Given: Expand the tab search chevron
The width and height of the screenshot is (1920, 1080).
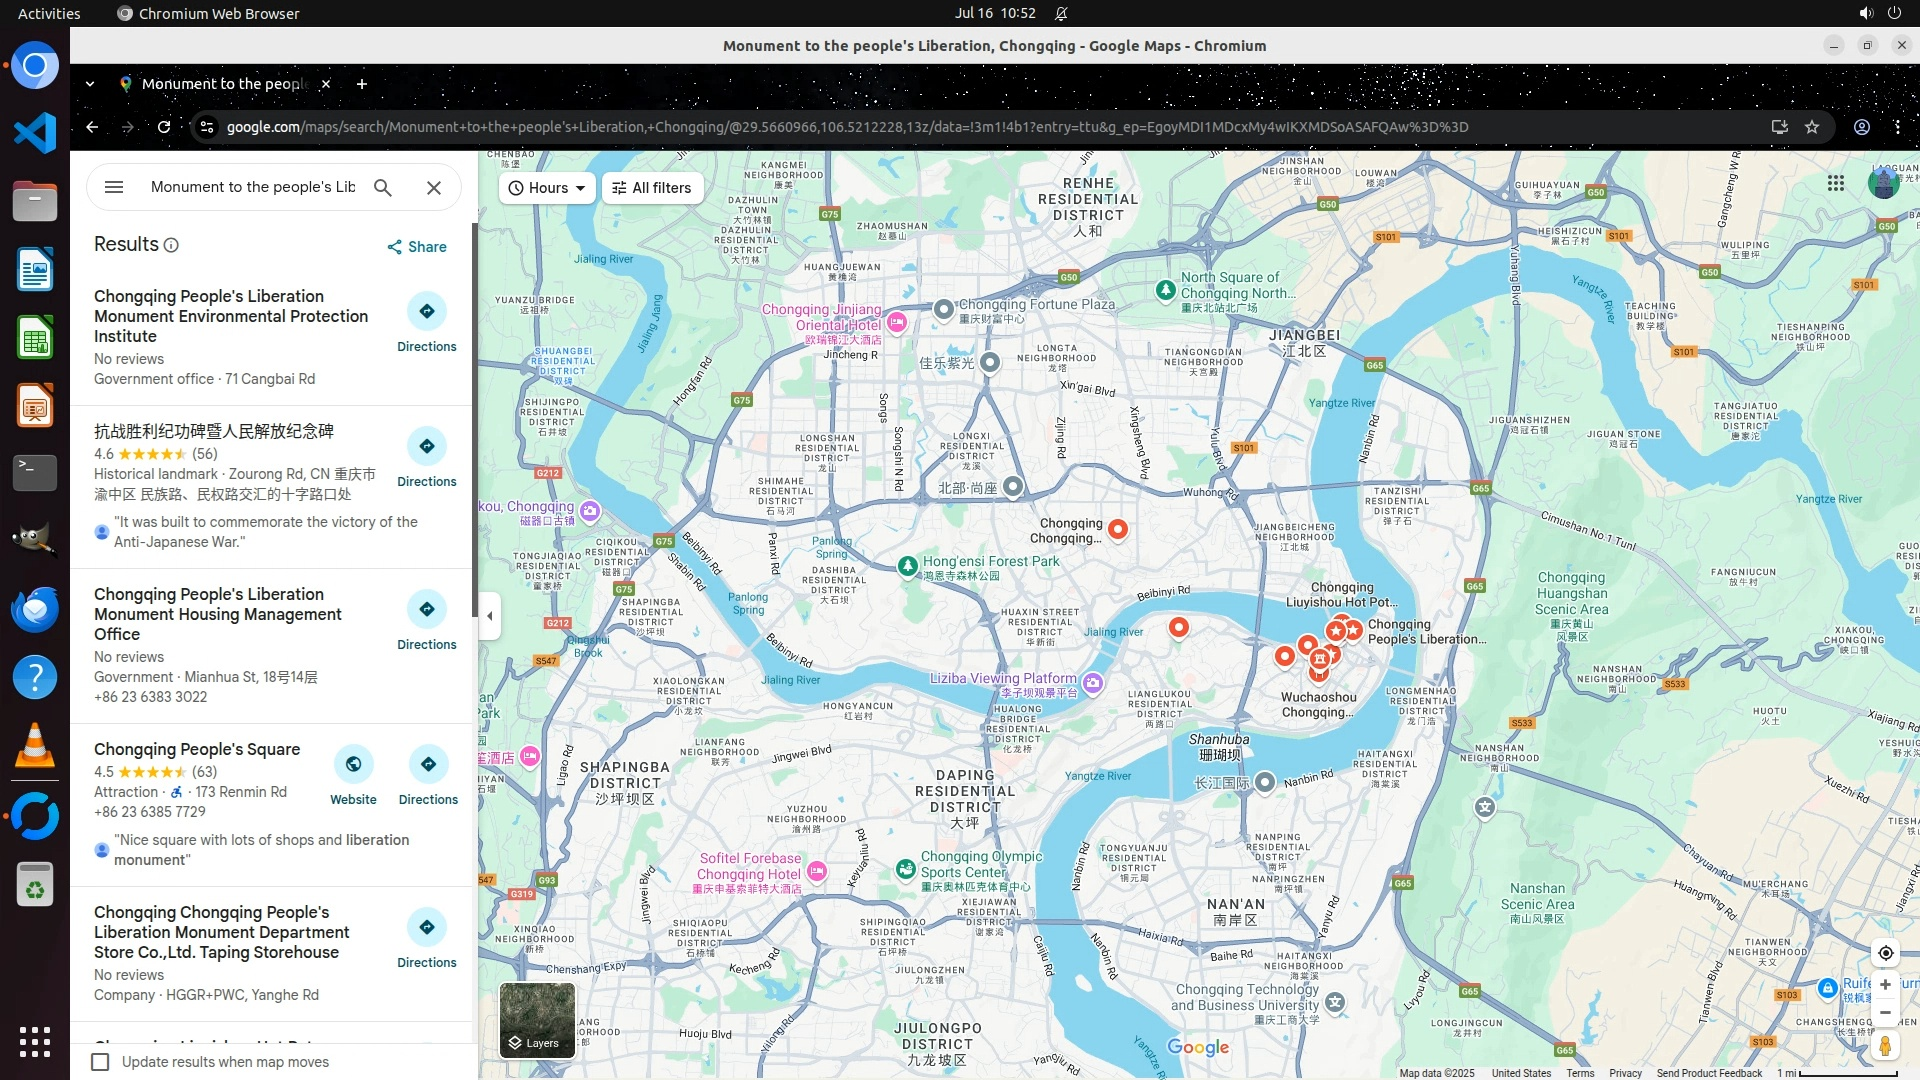Looking at the screenshot, I should click(90, 84).
